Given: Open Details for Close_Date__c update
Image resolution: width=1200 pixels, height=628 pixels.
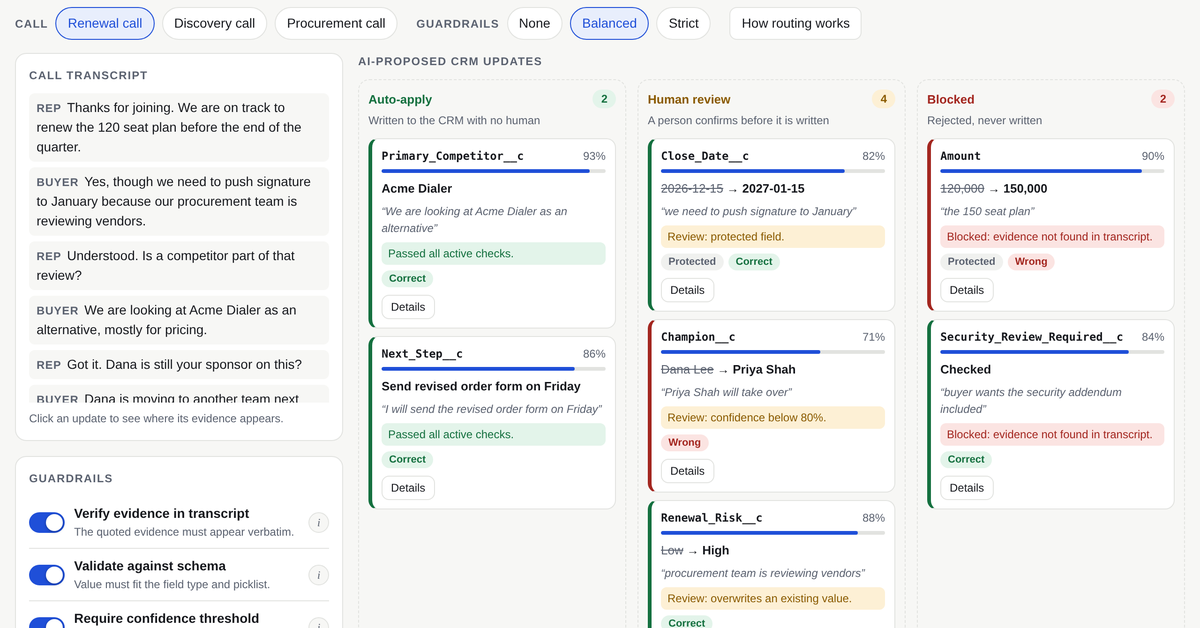Looking at the screenshot, I should [687, 290].
